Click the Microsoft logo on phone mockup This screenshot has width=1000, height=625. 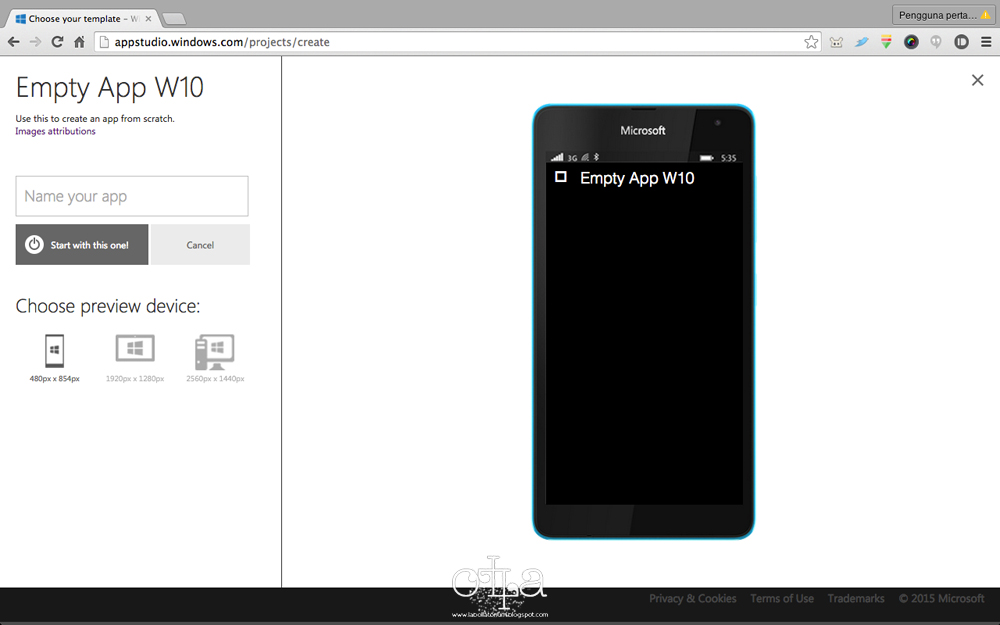click(643, 130)
